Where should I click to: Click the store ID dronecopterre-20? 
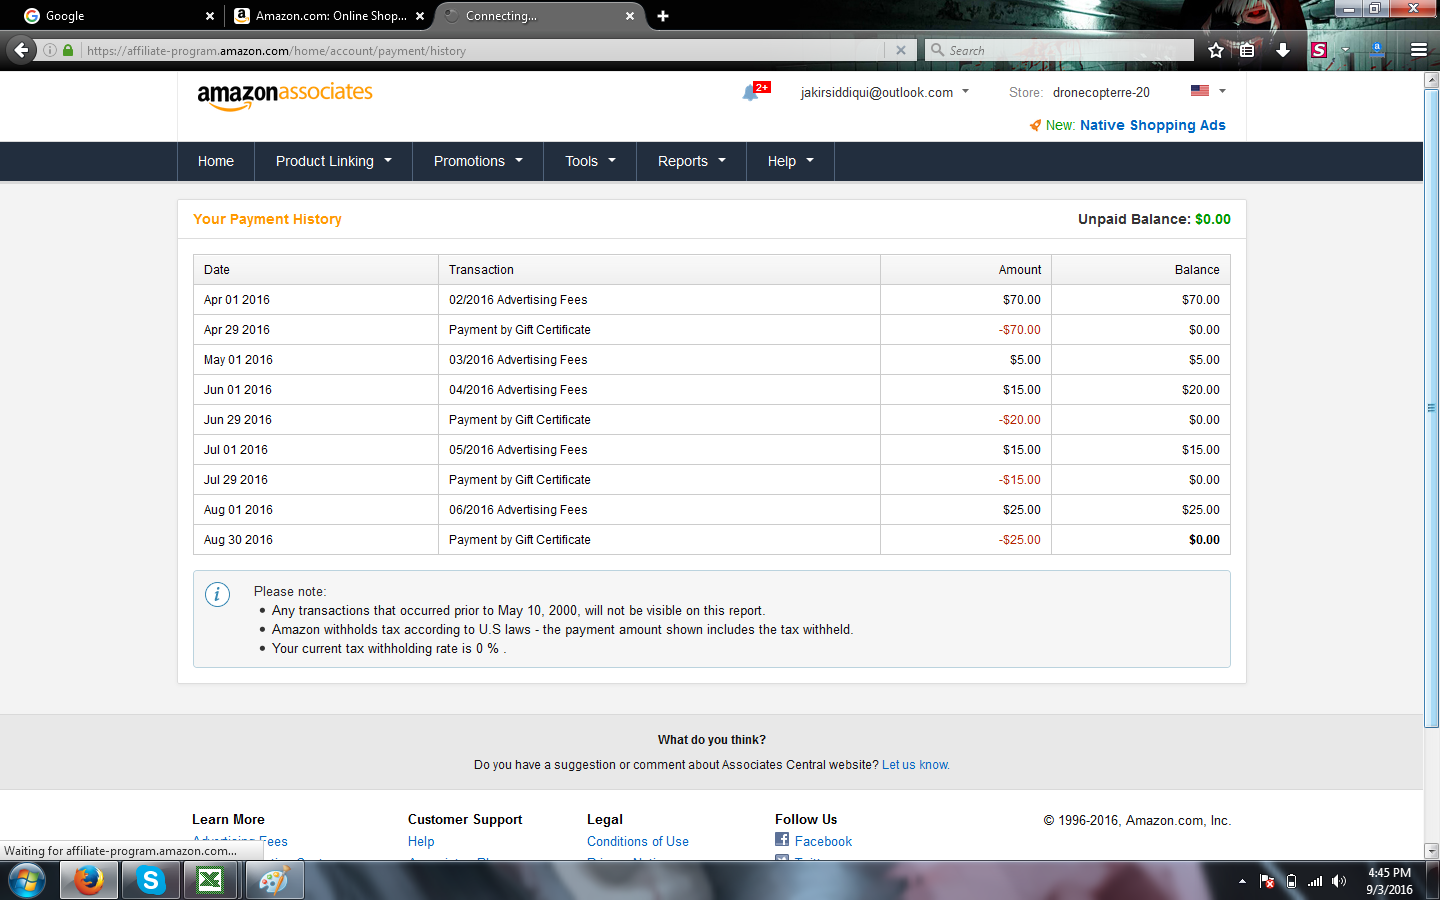point(1101,92)
